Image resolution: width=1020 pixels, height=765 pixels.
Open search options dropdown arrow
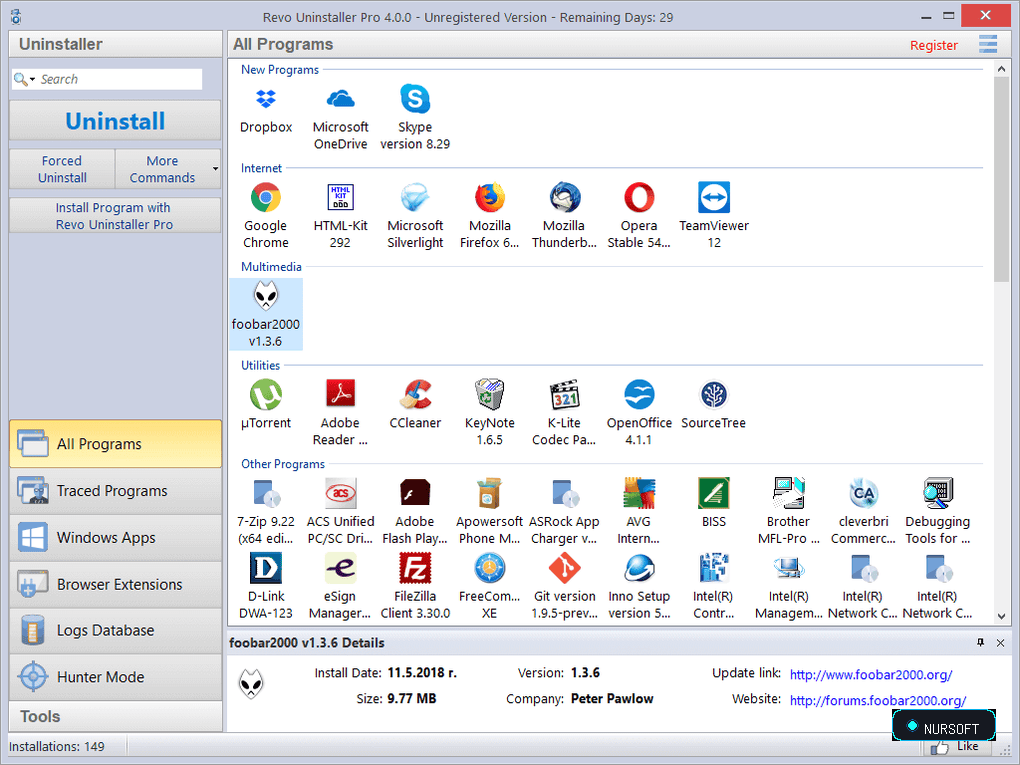click(x=33, y=79)
